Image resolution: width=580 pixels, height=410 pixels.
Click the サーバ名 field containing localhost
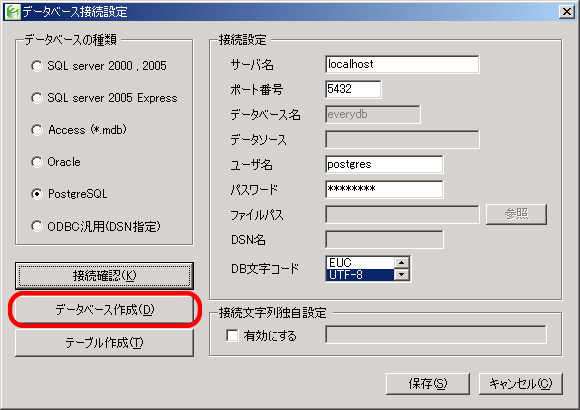pos(402,64)
